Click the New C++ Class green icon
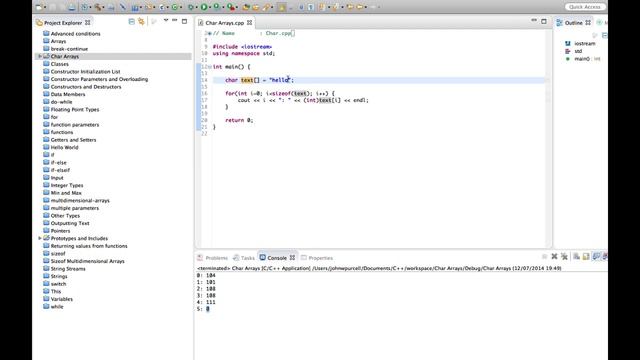 pyautogui.click(x=174, y=7)
